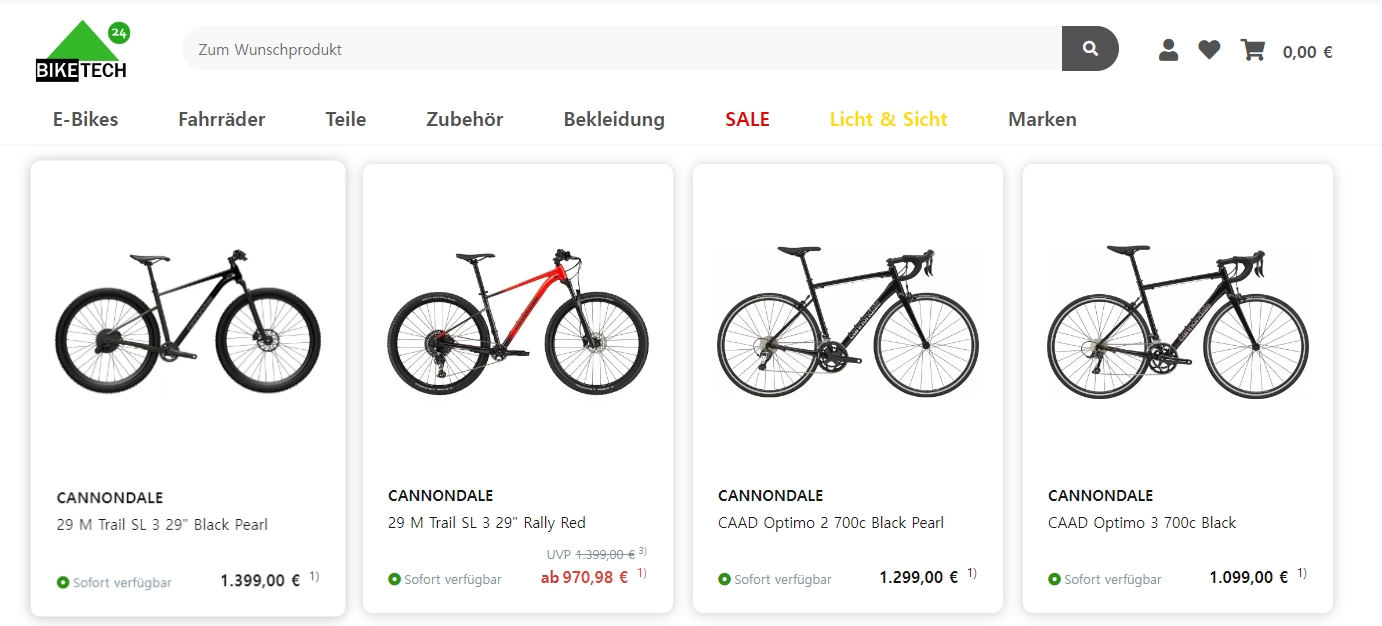Viewport: 1382px width, 626px height.
Task: Click the CAAD Optimo 3 700c Black title
Action: pos(1142,523)
